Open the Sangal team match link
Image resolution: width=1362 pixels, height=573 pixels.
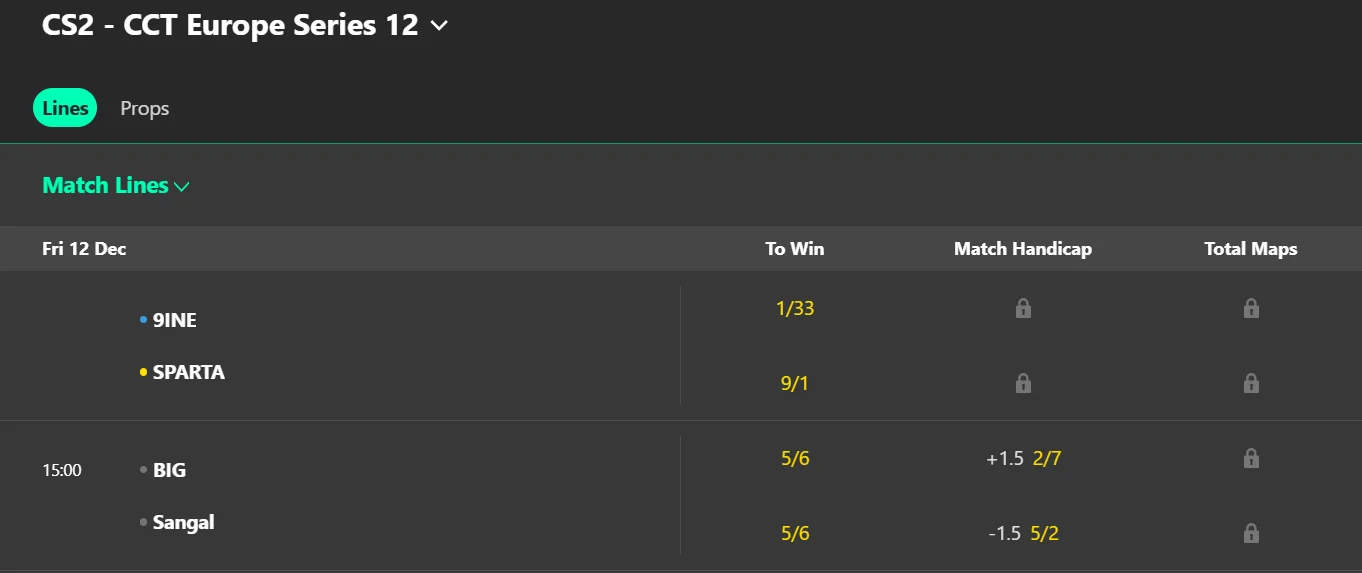pos(183,522)
